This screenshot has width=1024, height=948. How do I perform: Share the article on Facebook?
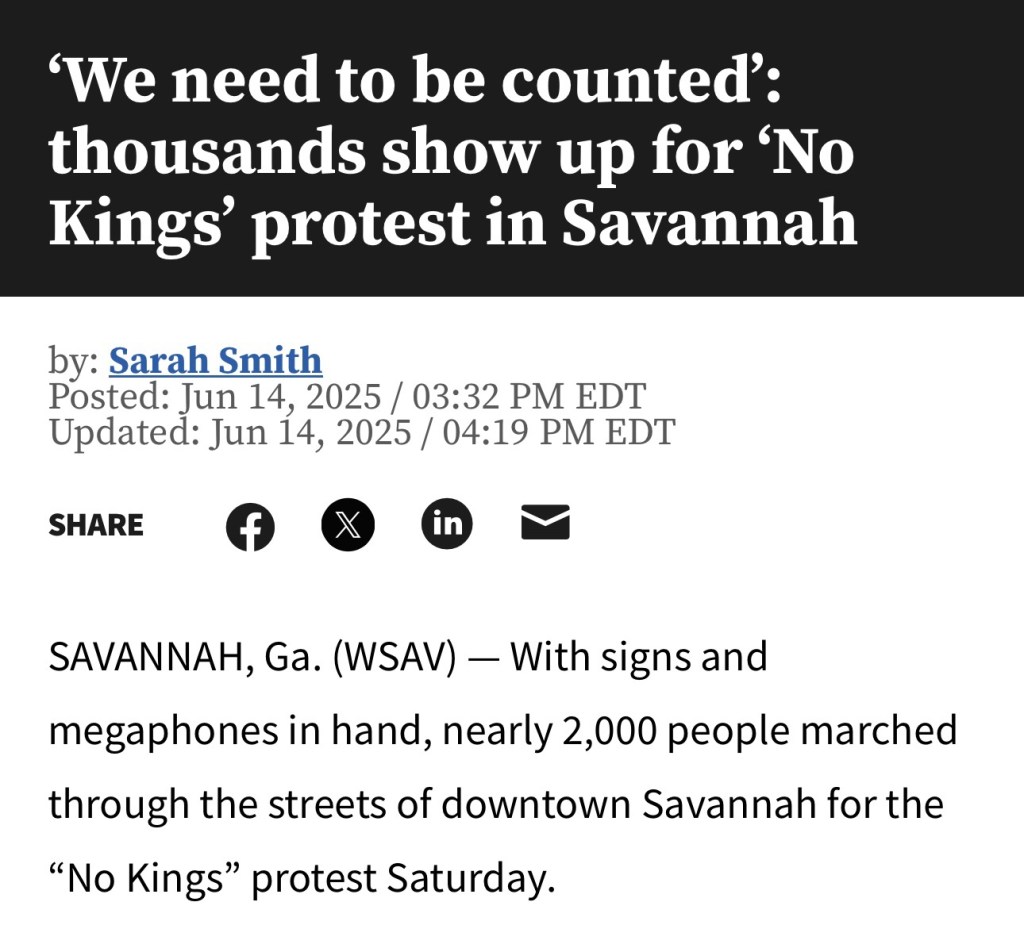pos(250,526)
